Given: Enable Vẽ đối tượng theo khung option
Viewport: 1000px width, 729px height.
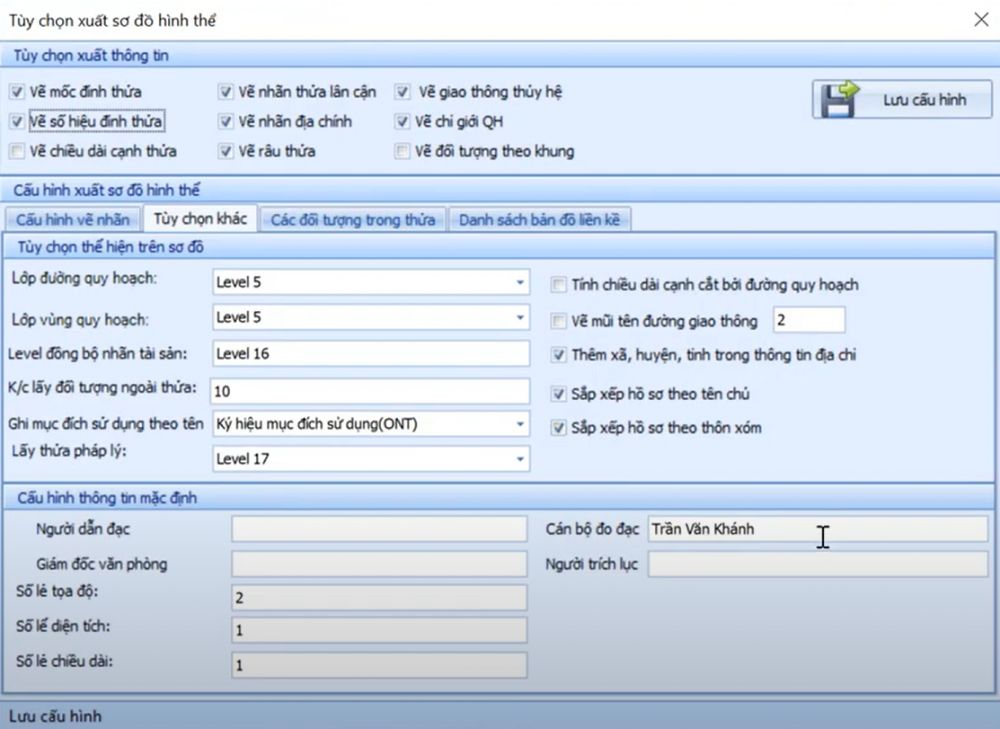Looking at the screenshot, I should tap(402, 152).
